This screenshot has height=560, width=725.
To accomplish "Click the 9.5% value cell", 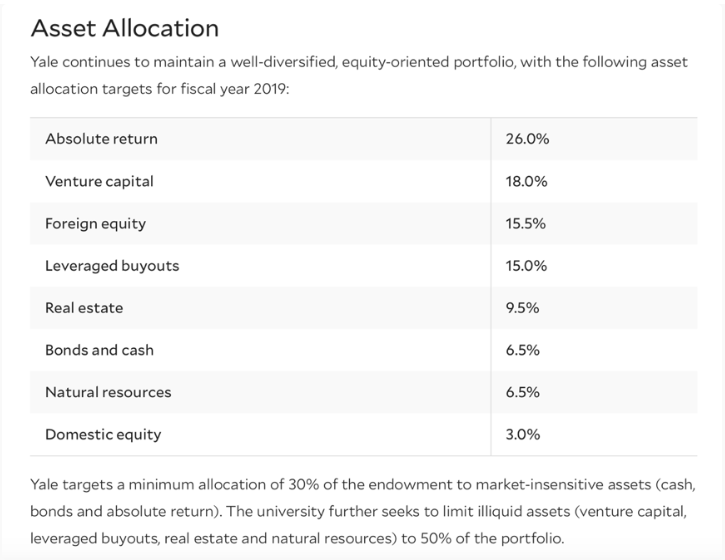I will tap(523, 308).
